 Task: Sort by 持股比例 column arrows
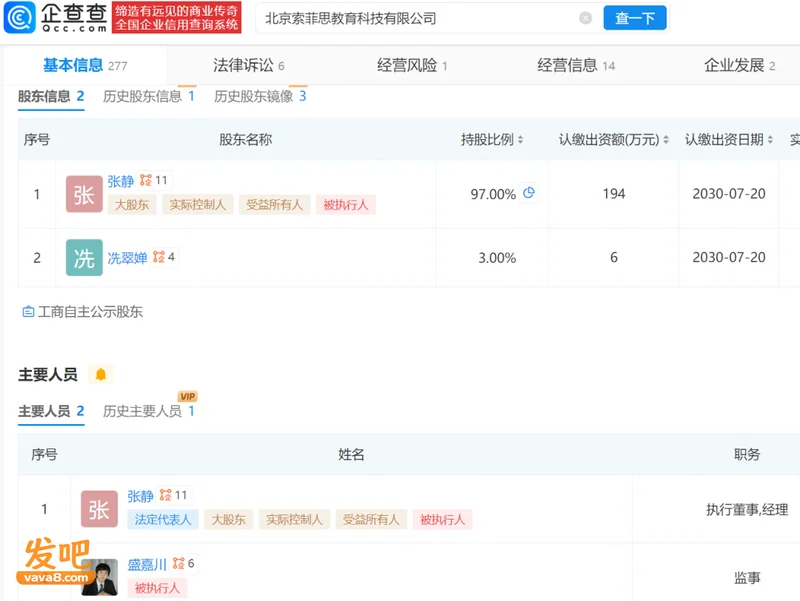520,140
